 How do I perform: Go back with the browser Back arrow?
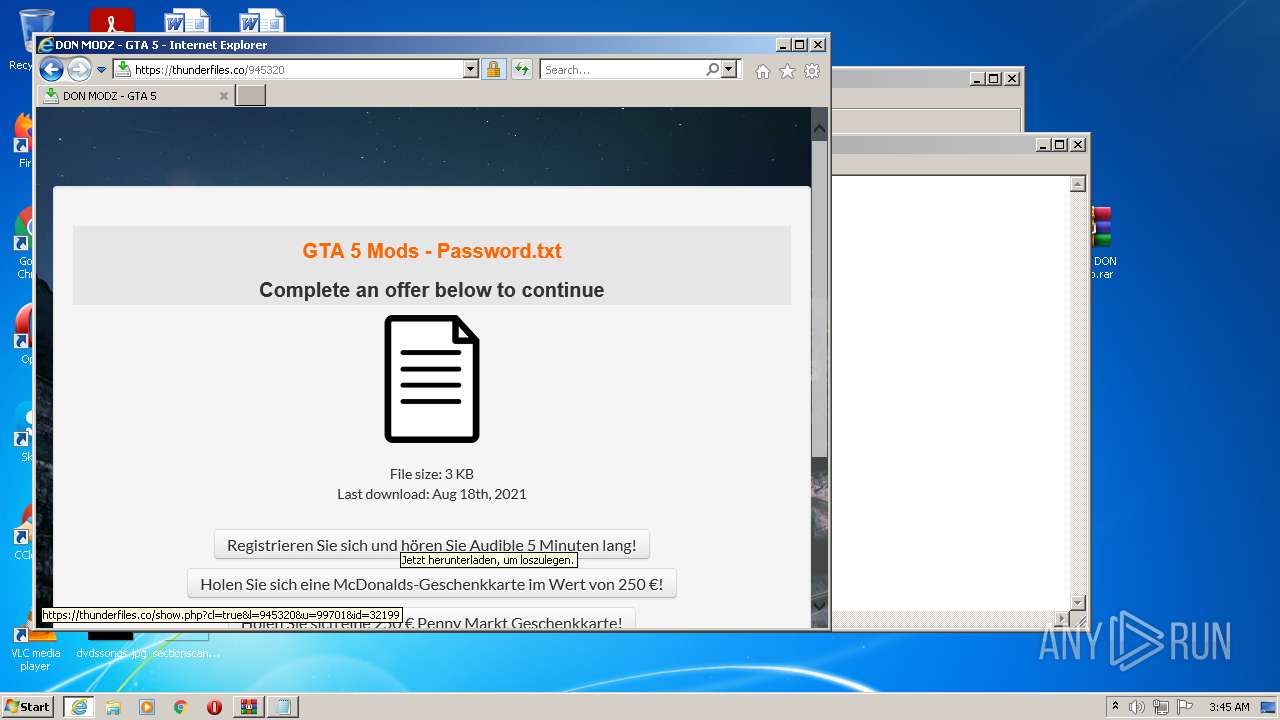(x=51, y=70)
